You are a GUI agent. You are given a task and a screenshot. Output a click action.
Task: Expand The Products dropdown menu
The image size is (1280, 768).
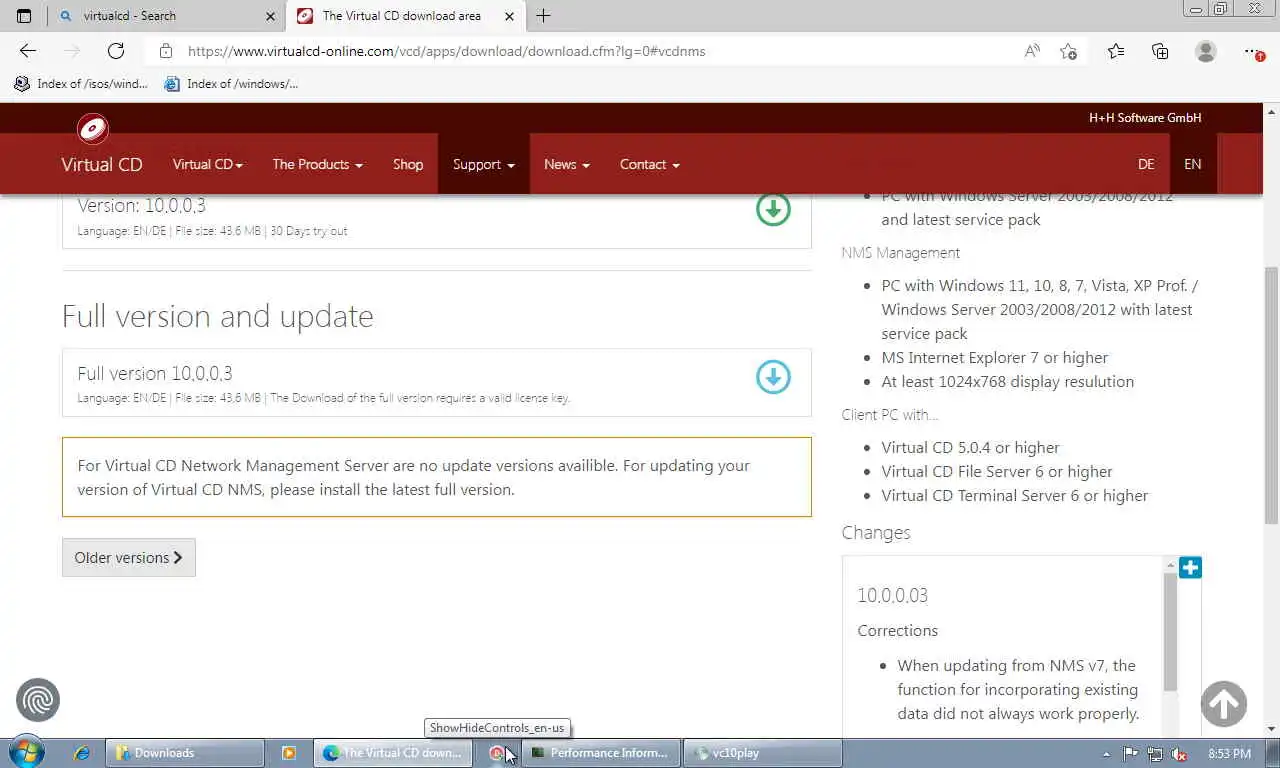(x=317, y=164)
